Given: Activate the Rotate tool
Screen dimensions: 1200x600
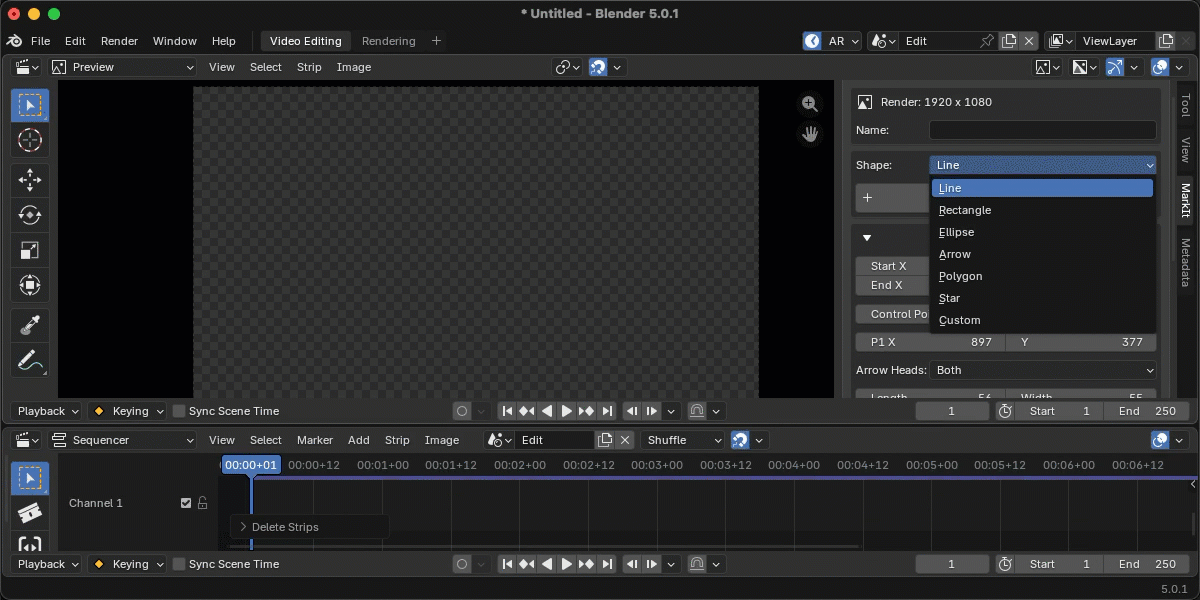Looking at the screenshot, I should pyautogui.click(x=30, y=215).
